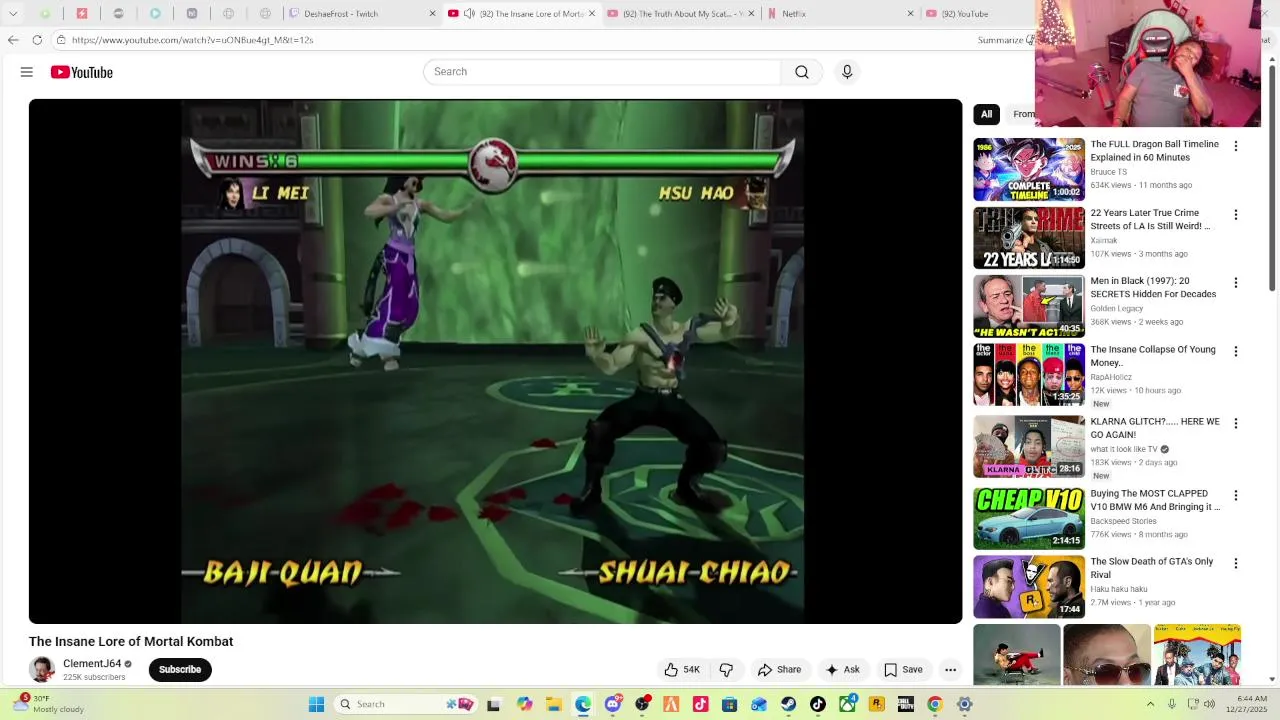Open File Explorer from the taskbar
Screen dimensions: 1280x720
coord(553,704)
